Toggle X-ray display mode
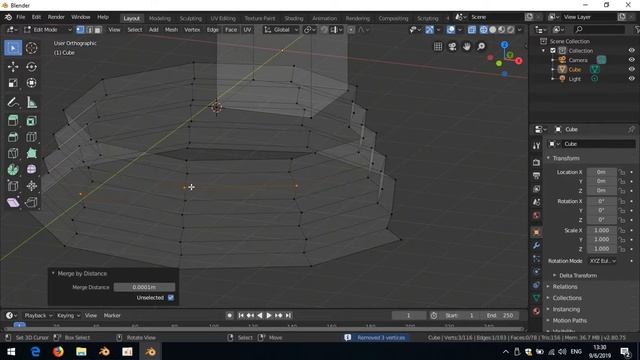Image resolution: width=640 pixels, height=360 pixels. 472,30
